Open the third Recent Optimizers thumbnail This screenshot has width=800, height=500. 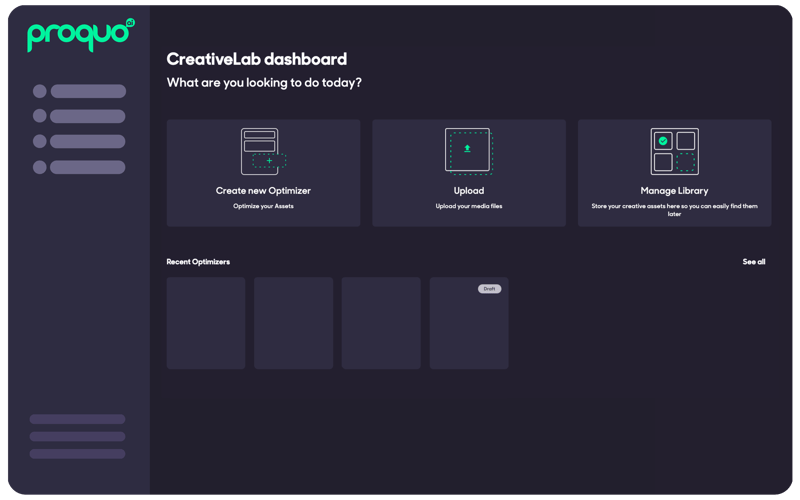click(x=381, y=323)
